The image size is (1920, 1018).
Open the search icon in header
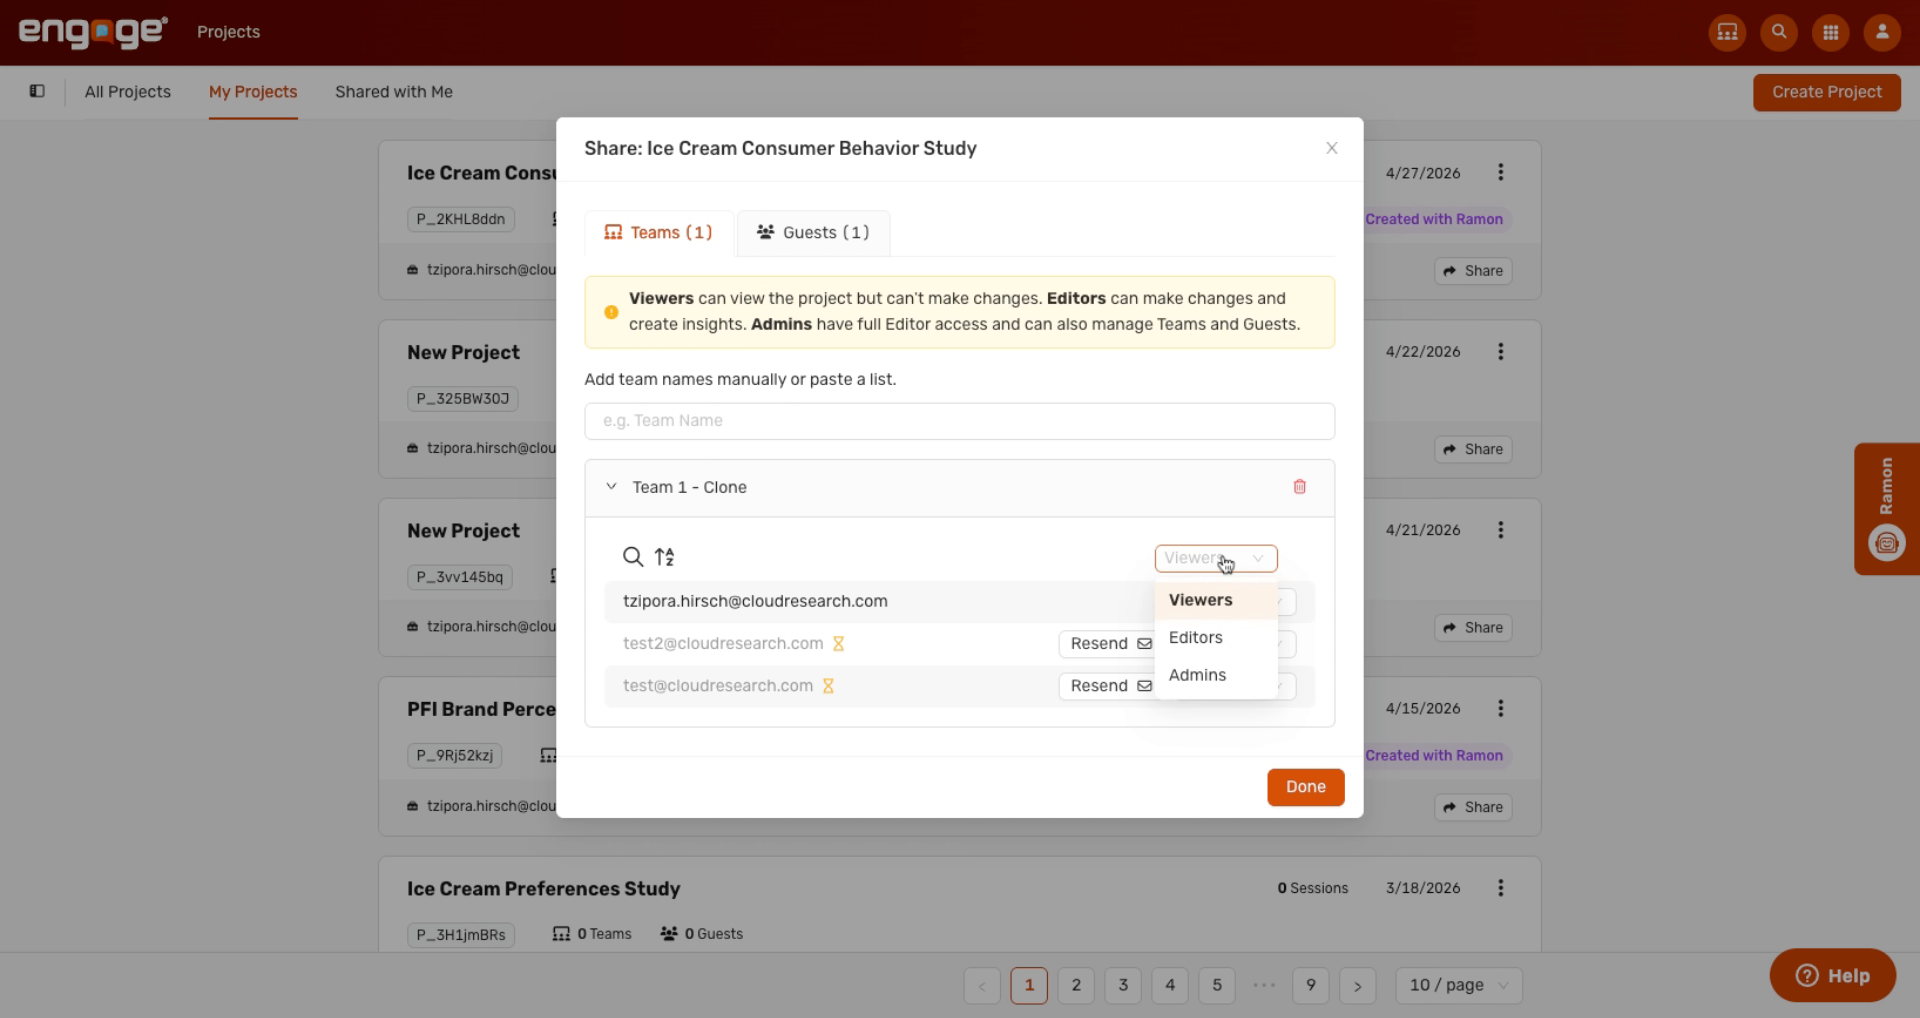1779,32
